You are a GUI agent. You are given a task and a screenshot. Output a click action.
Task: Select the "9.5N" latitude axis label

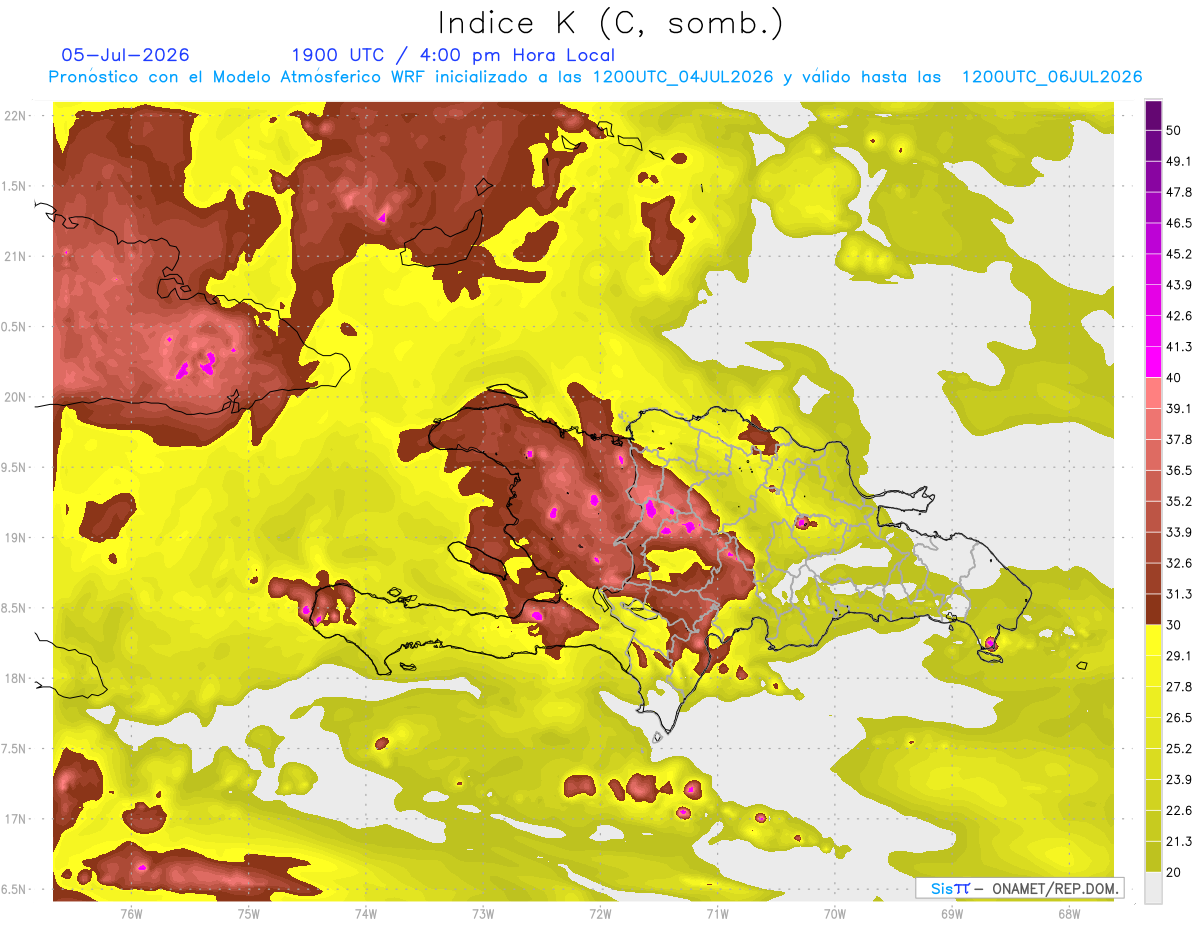point(15,467)
